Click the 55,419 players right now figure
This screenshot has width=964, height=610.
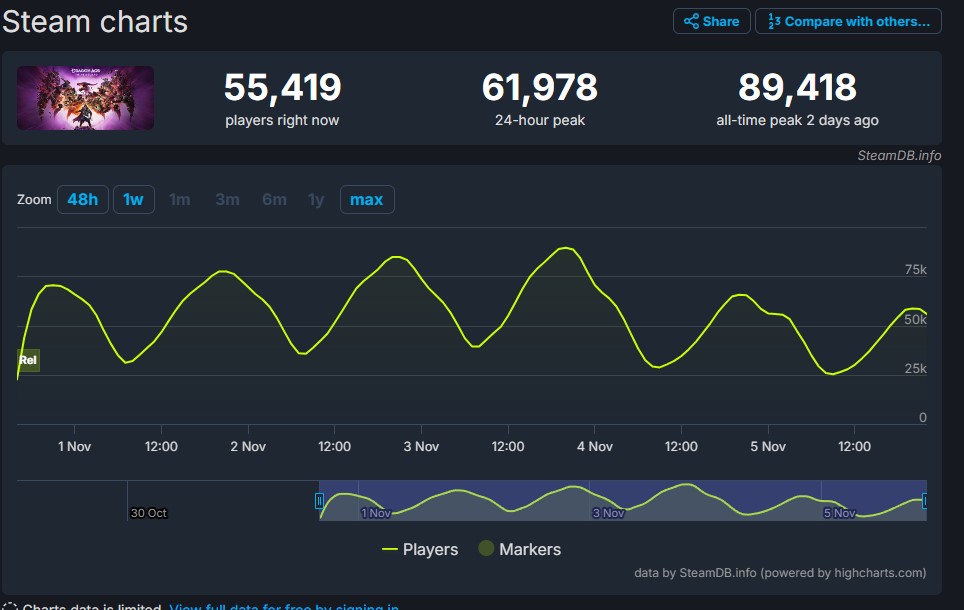[282, 87]
